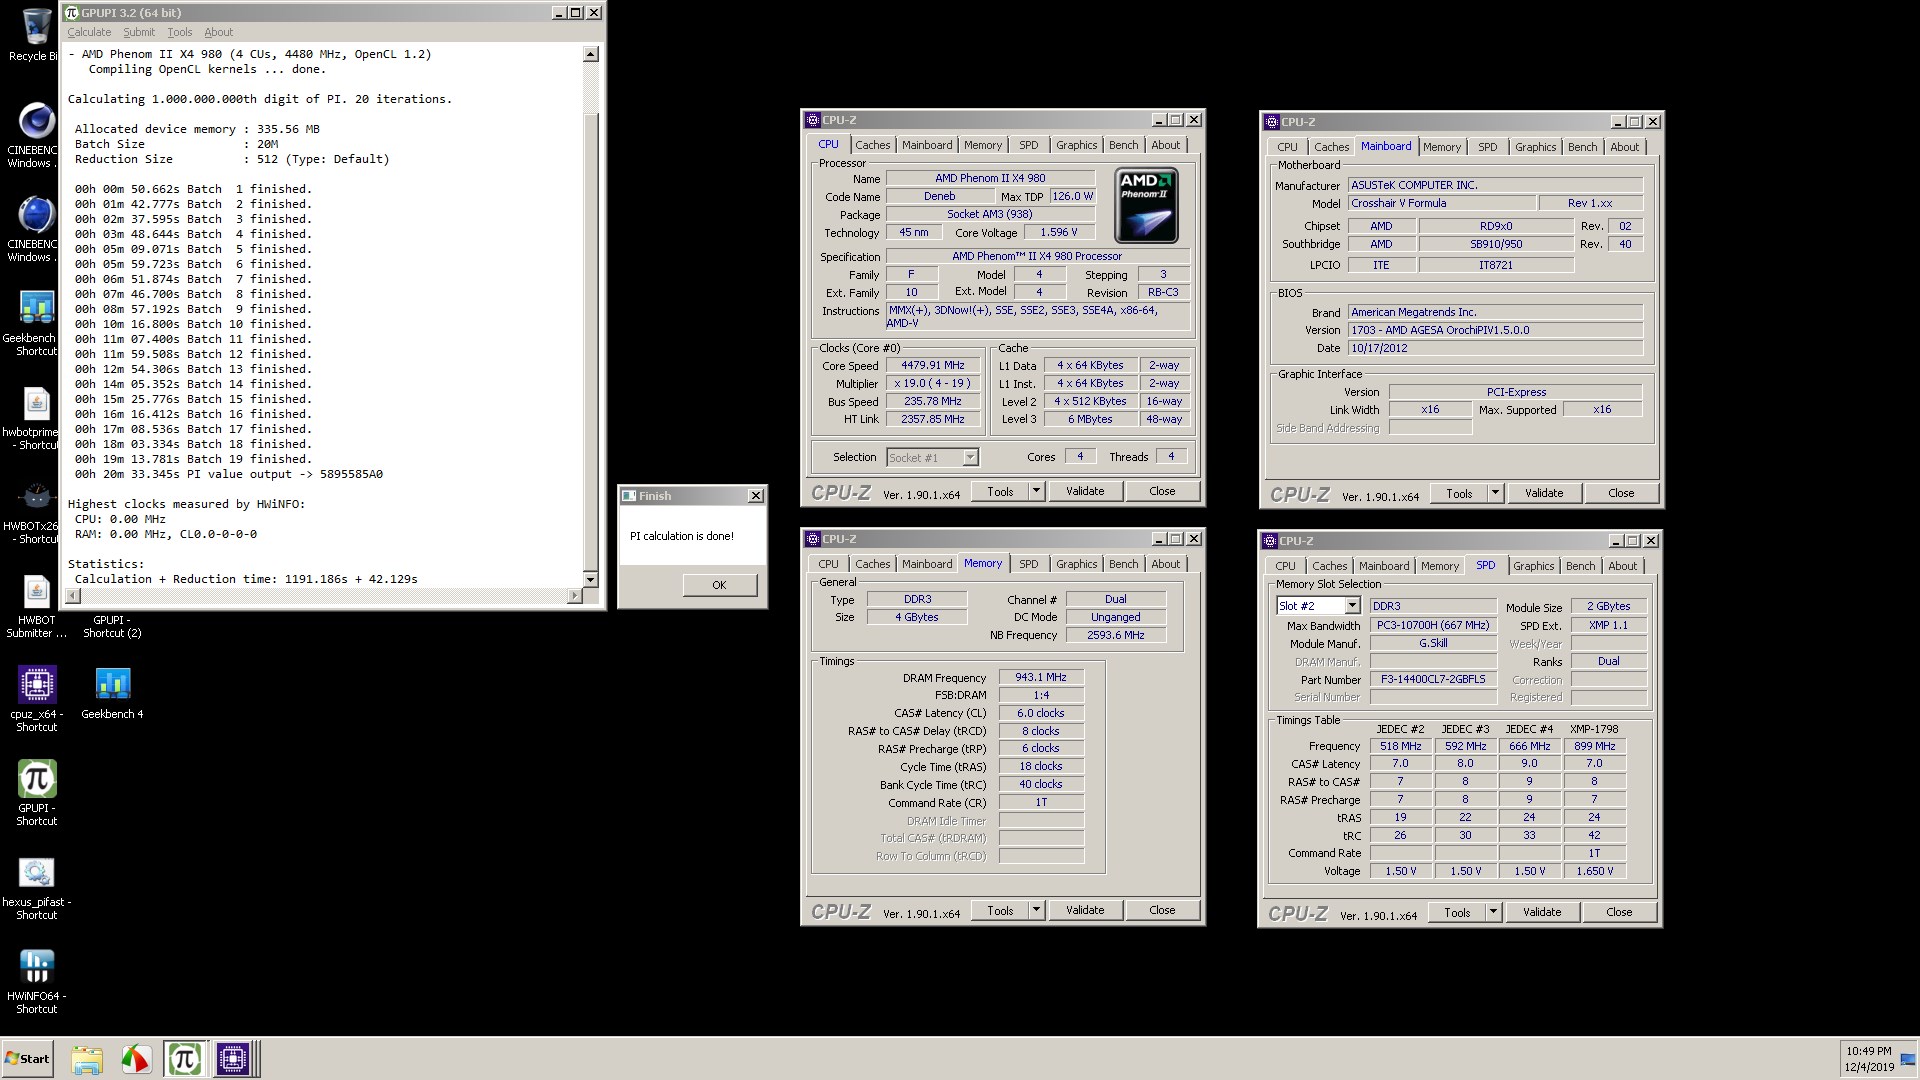This screenshot has width=1920, height=1080.
Task: Click the SPD Ext. XMP 1.1 field
Action: pyautogui.click(x=1608, y=625)
